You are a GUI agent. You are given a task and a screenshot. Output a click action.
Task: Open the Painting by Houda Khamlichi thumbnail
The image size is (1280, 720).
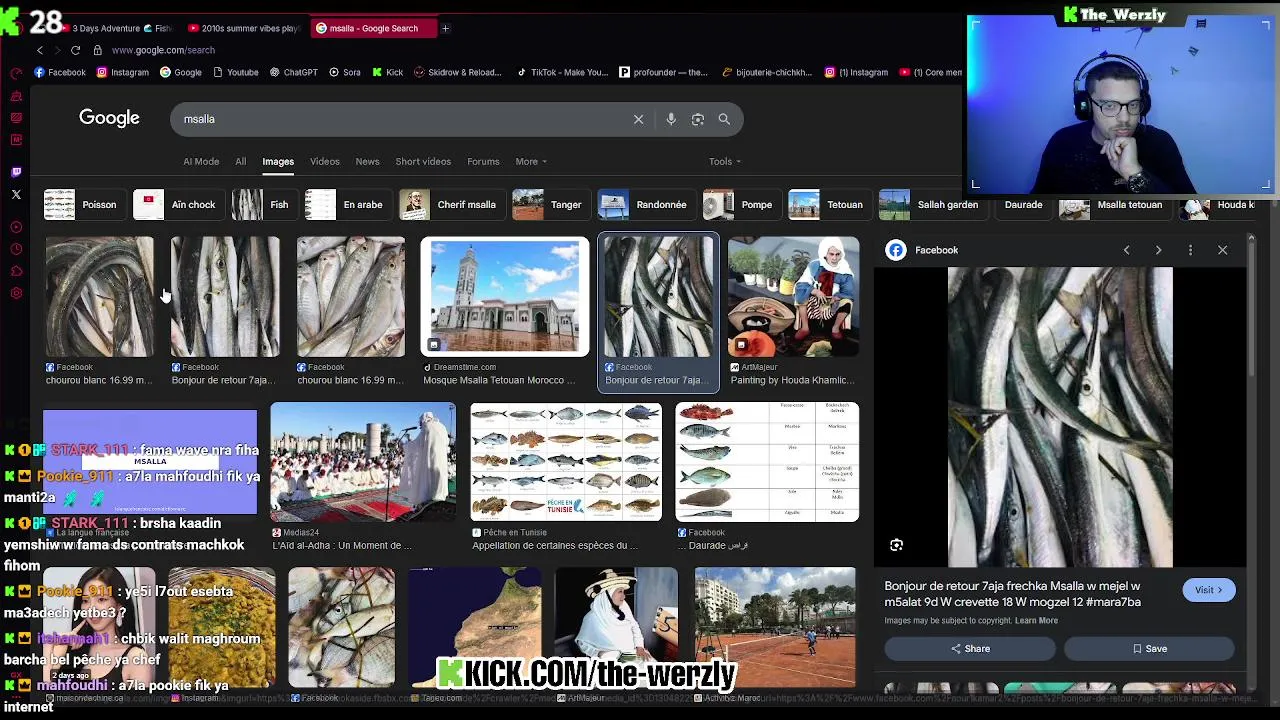793,297
